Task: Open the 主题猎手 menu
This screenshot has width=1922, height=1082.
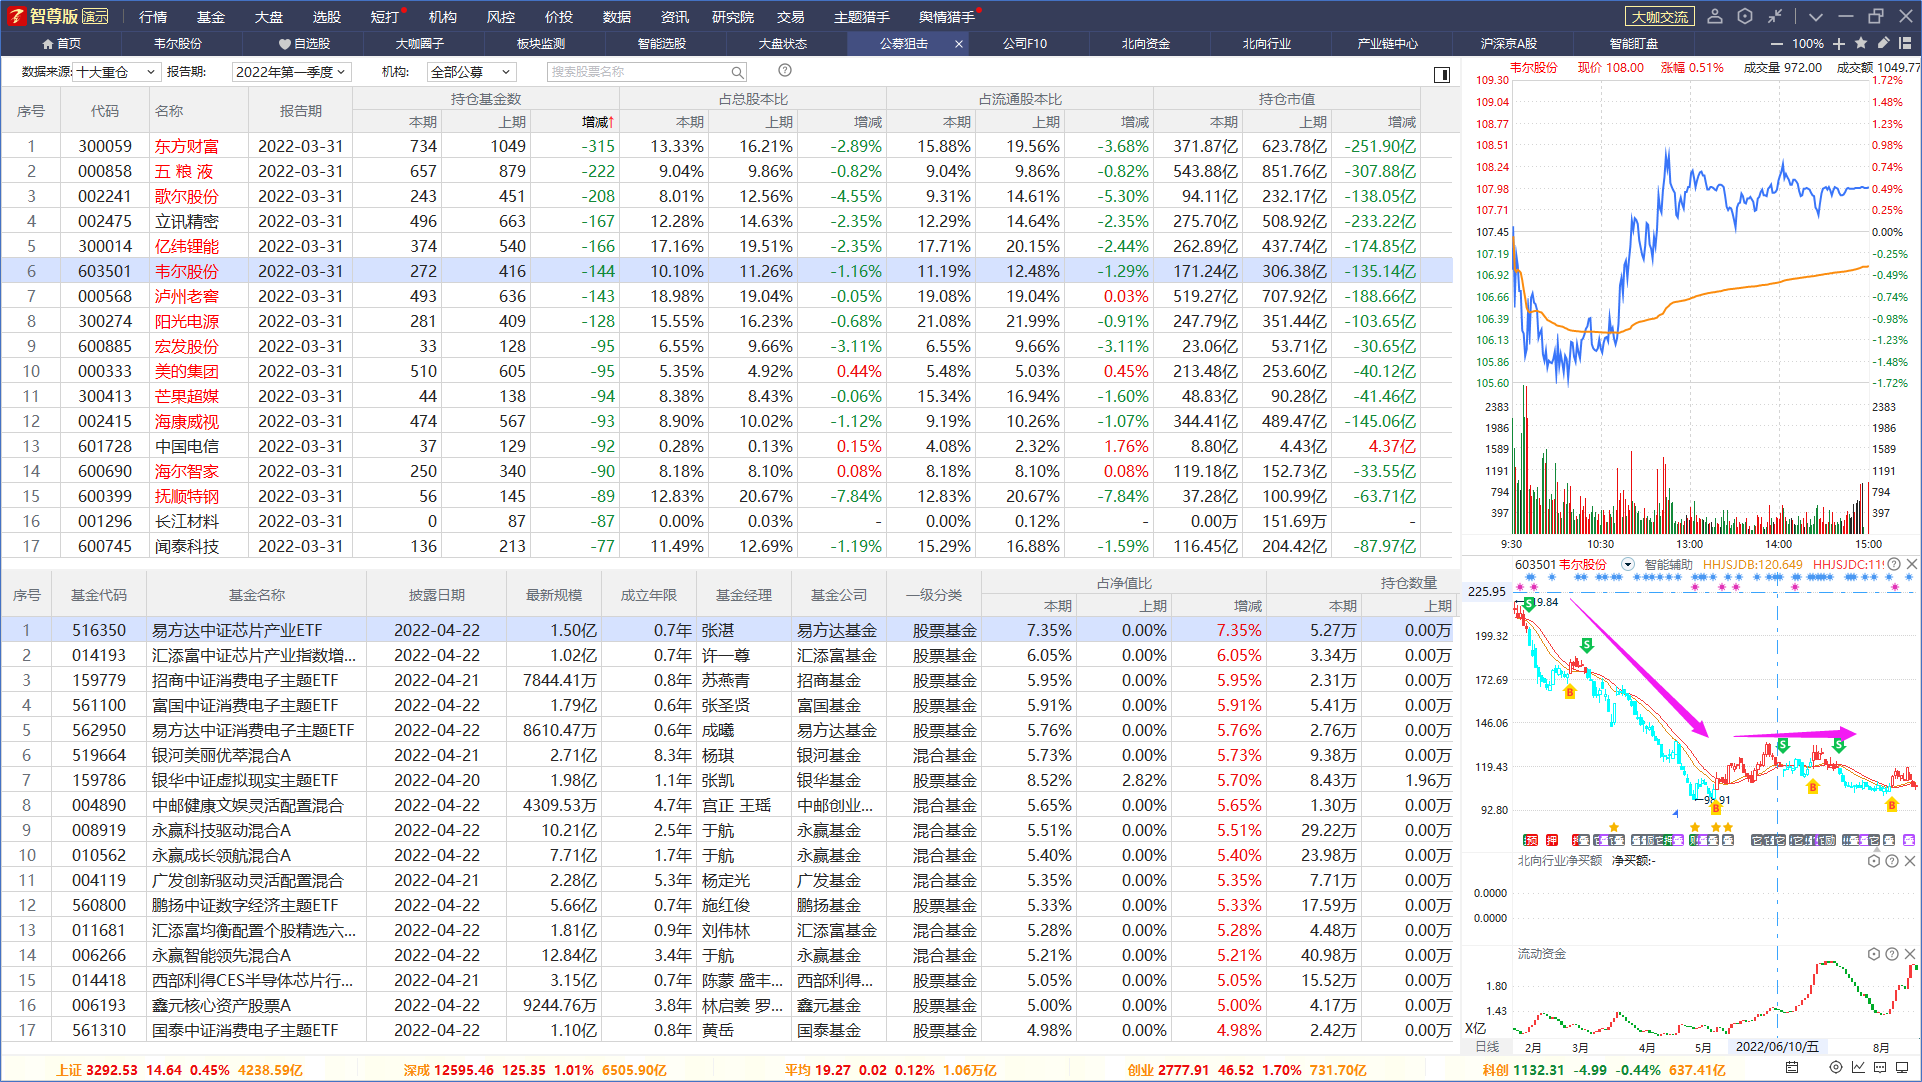Action: (862, 17)
